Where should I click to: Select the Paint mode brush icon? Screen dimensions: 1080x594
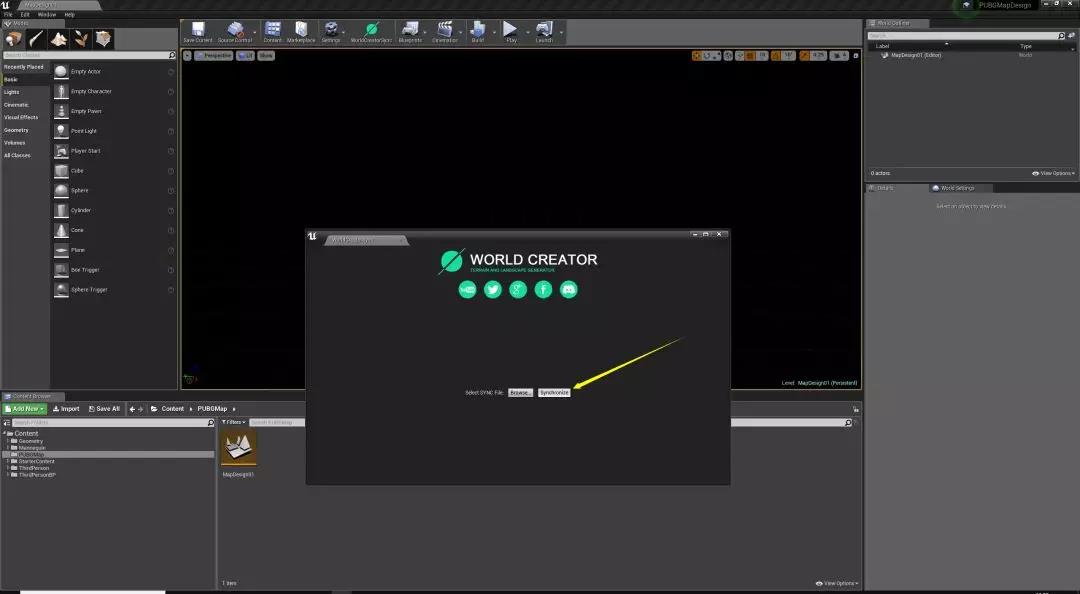tap(36, 39)
